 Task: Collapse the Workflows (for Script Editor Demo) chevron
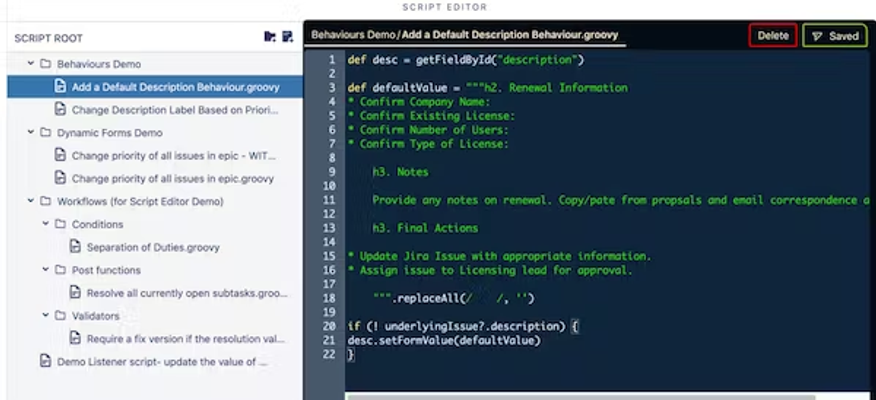click(31, 201)
